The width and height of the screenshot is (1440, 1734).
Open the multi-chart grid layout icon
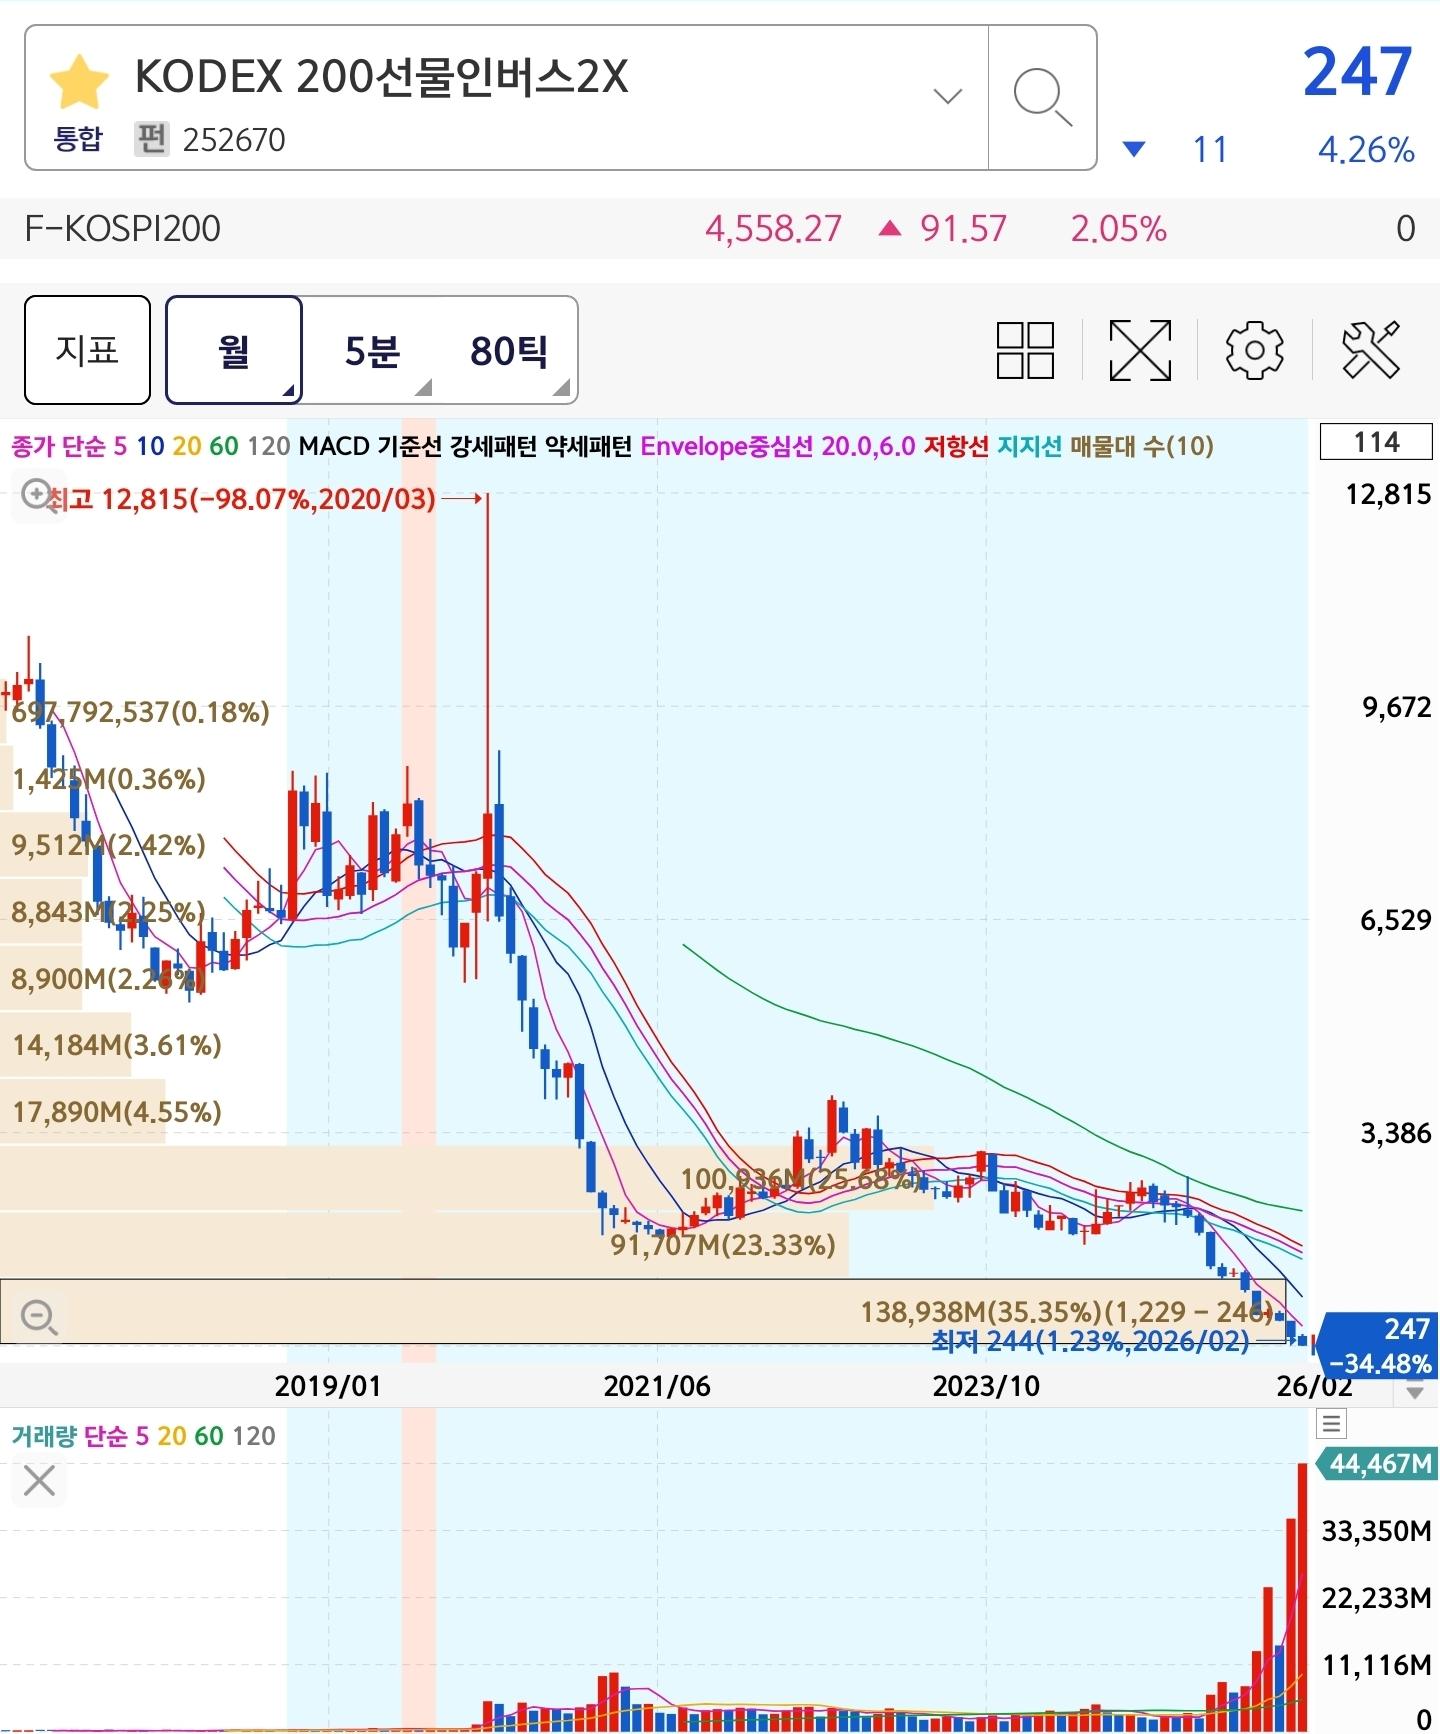coord(1025,350)
